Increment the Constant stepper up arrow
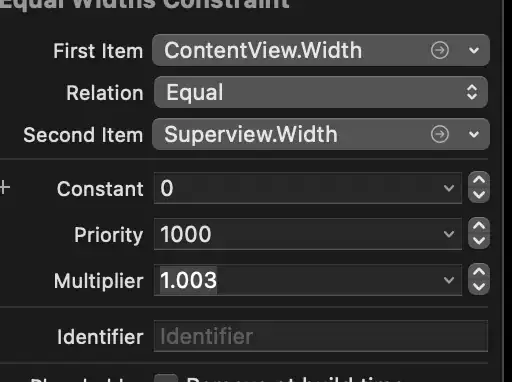512x382 pixels. coord(479,180)
